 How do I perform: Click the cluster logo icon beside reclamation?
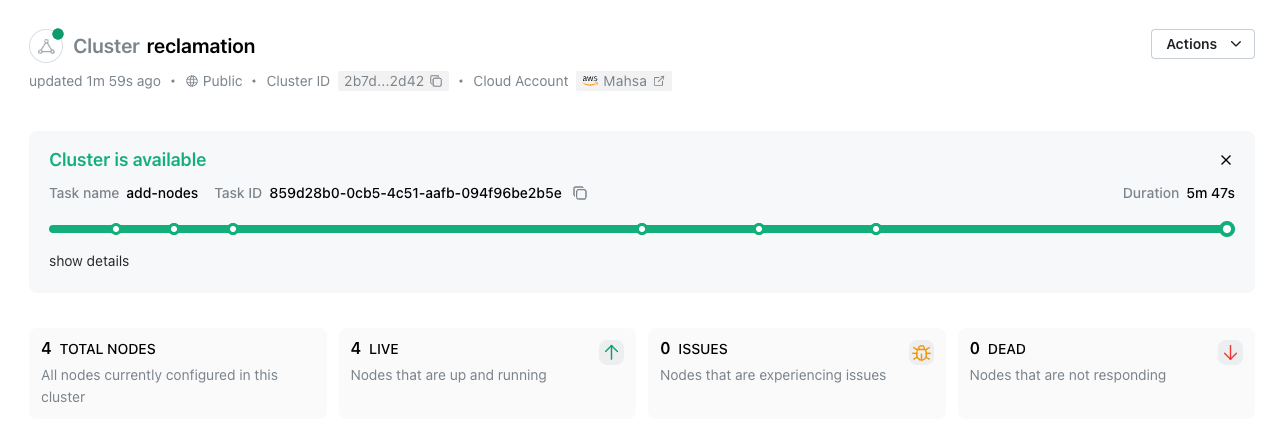click(46, 46)
